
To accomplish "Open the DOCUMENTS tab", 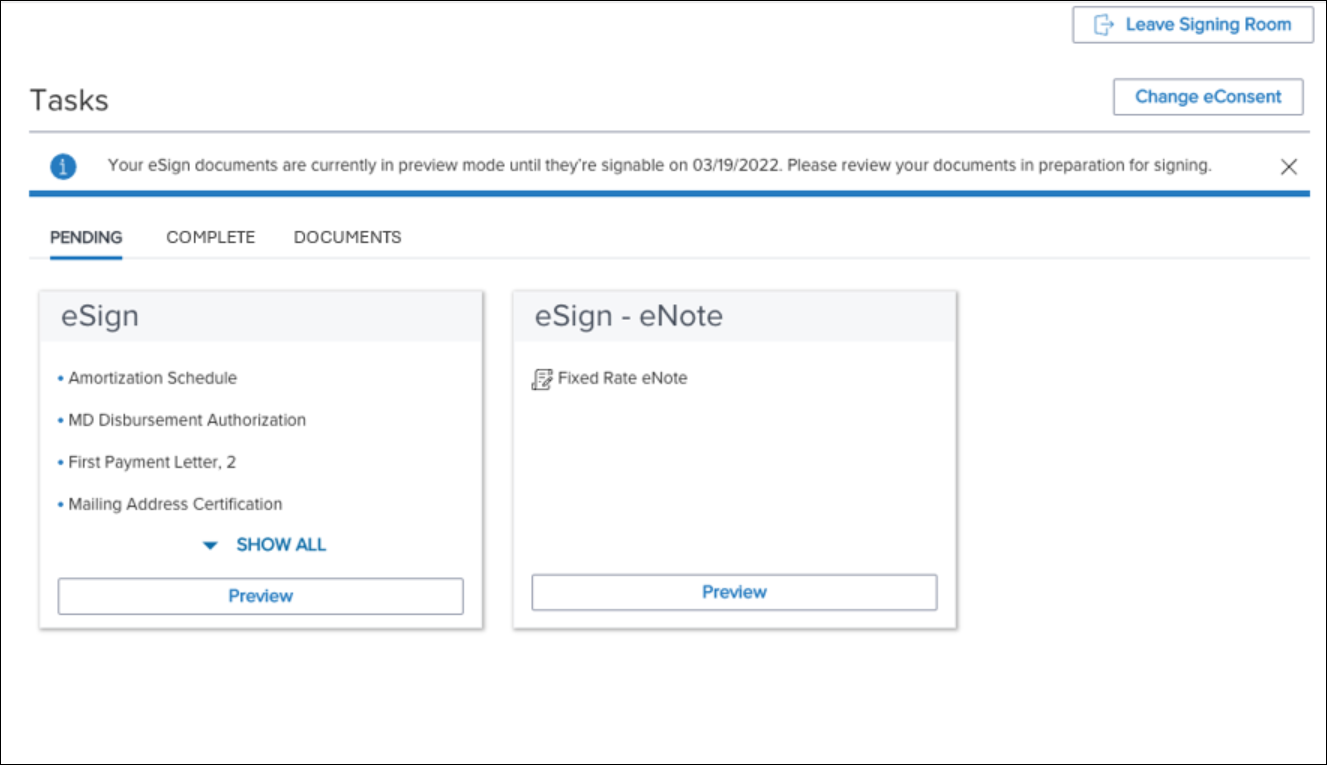I will (x=346, y=237).
